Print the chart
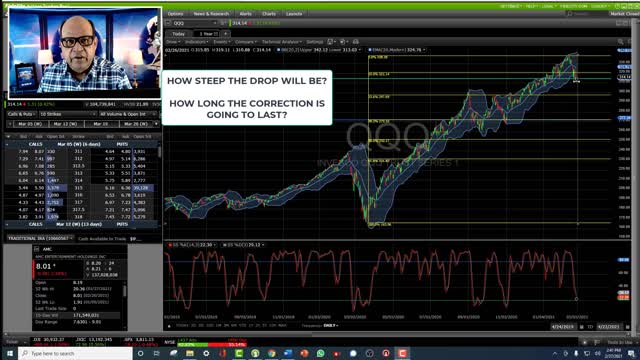 [356, 42]
